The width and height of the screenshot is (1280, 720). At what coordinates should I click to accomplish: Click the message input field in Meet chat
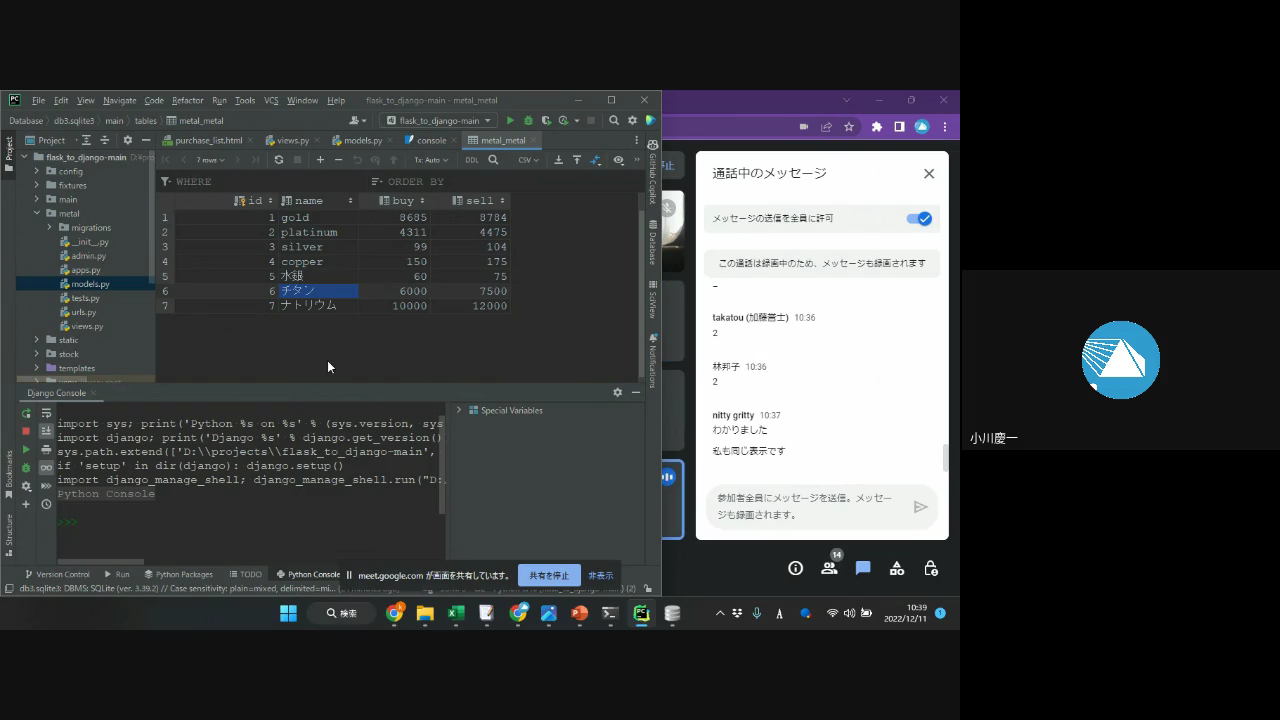[805, 506]
